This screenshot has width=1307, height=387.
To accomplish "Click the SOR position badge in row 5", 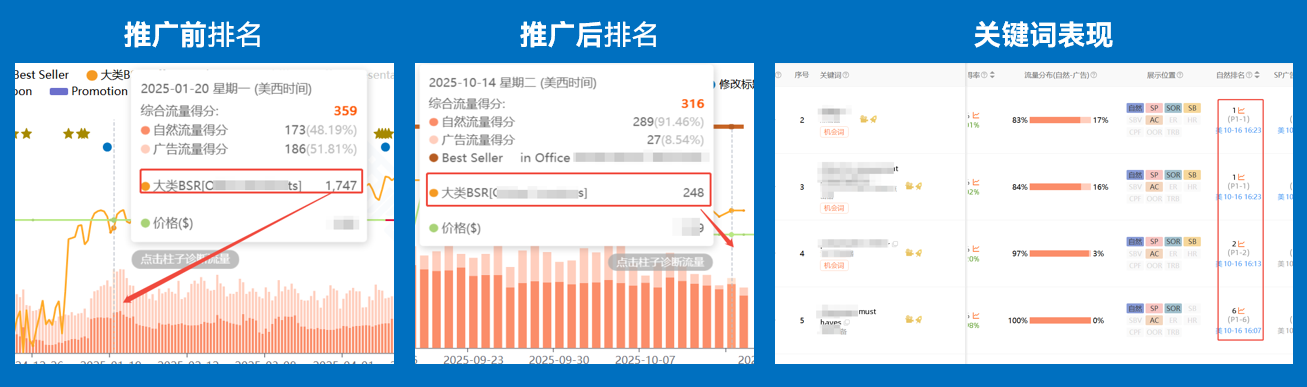I will click(1173, 308).
